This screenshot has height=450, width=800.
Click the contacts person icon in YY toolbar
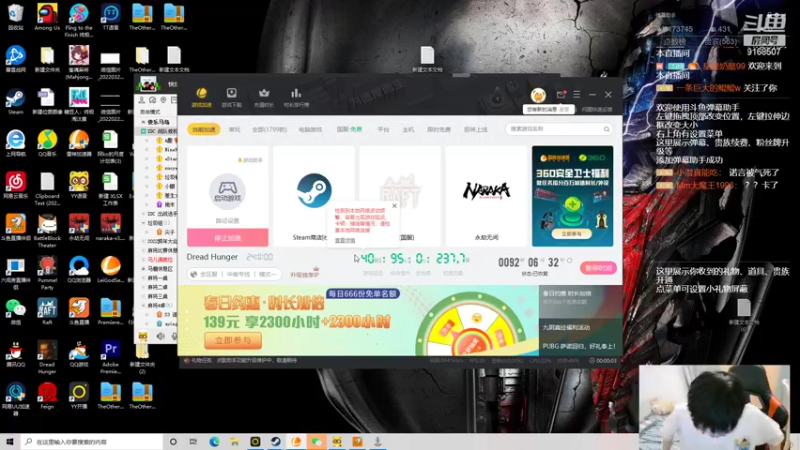[x=142, y=100]
